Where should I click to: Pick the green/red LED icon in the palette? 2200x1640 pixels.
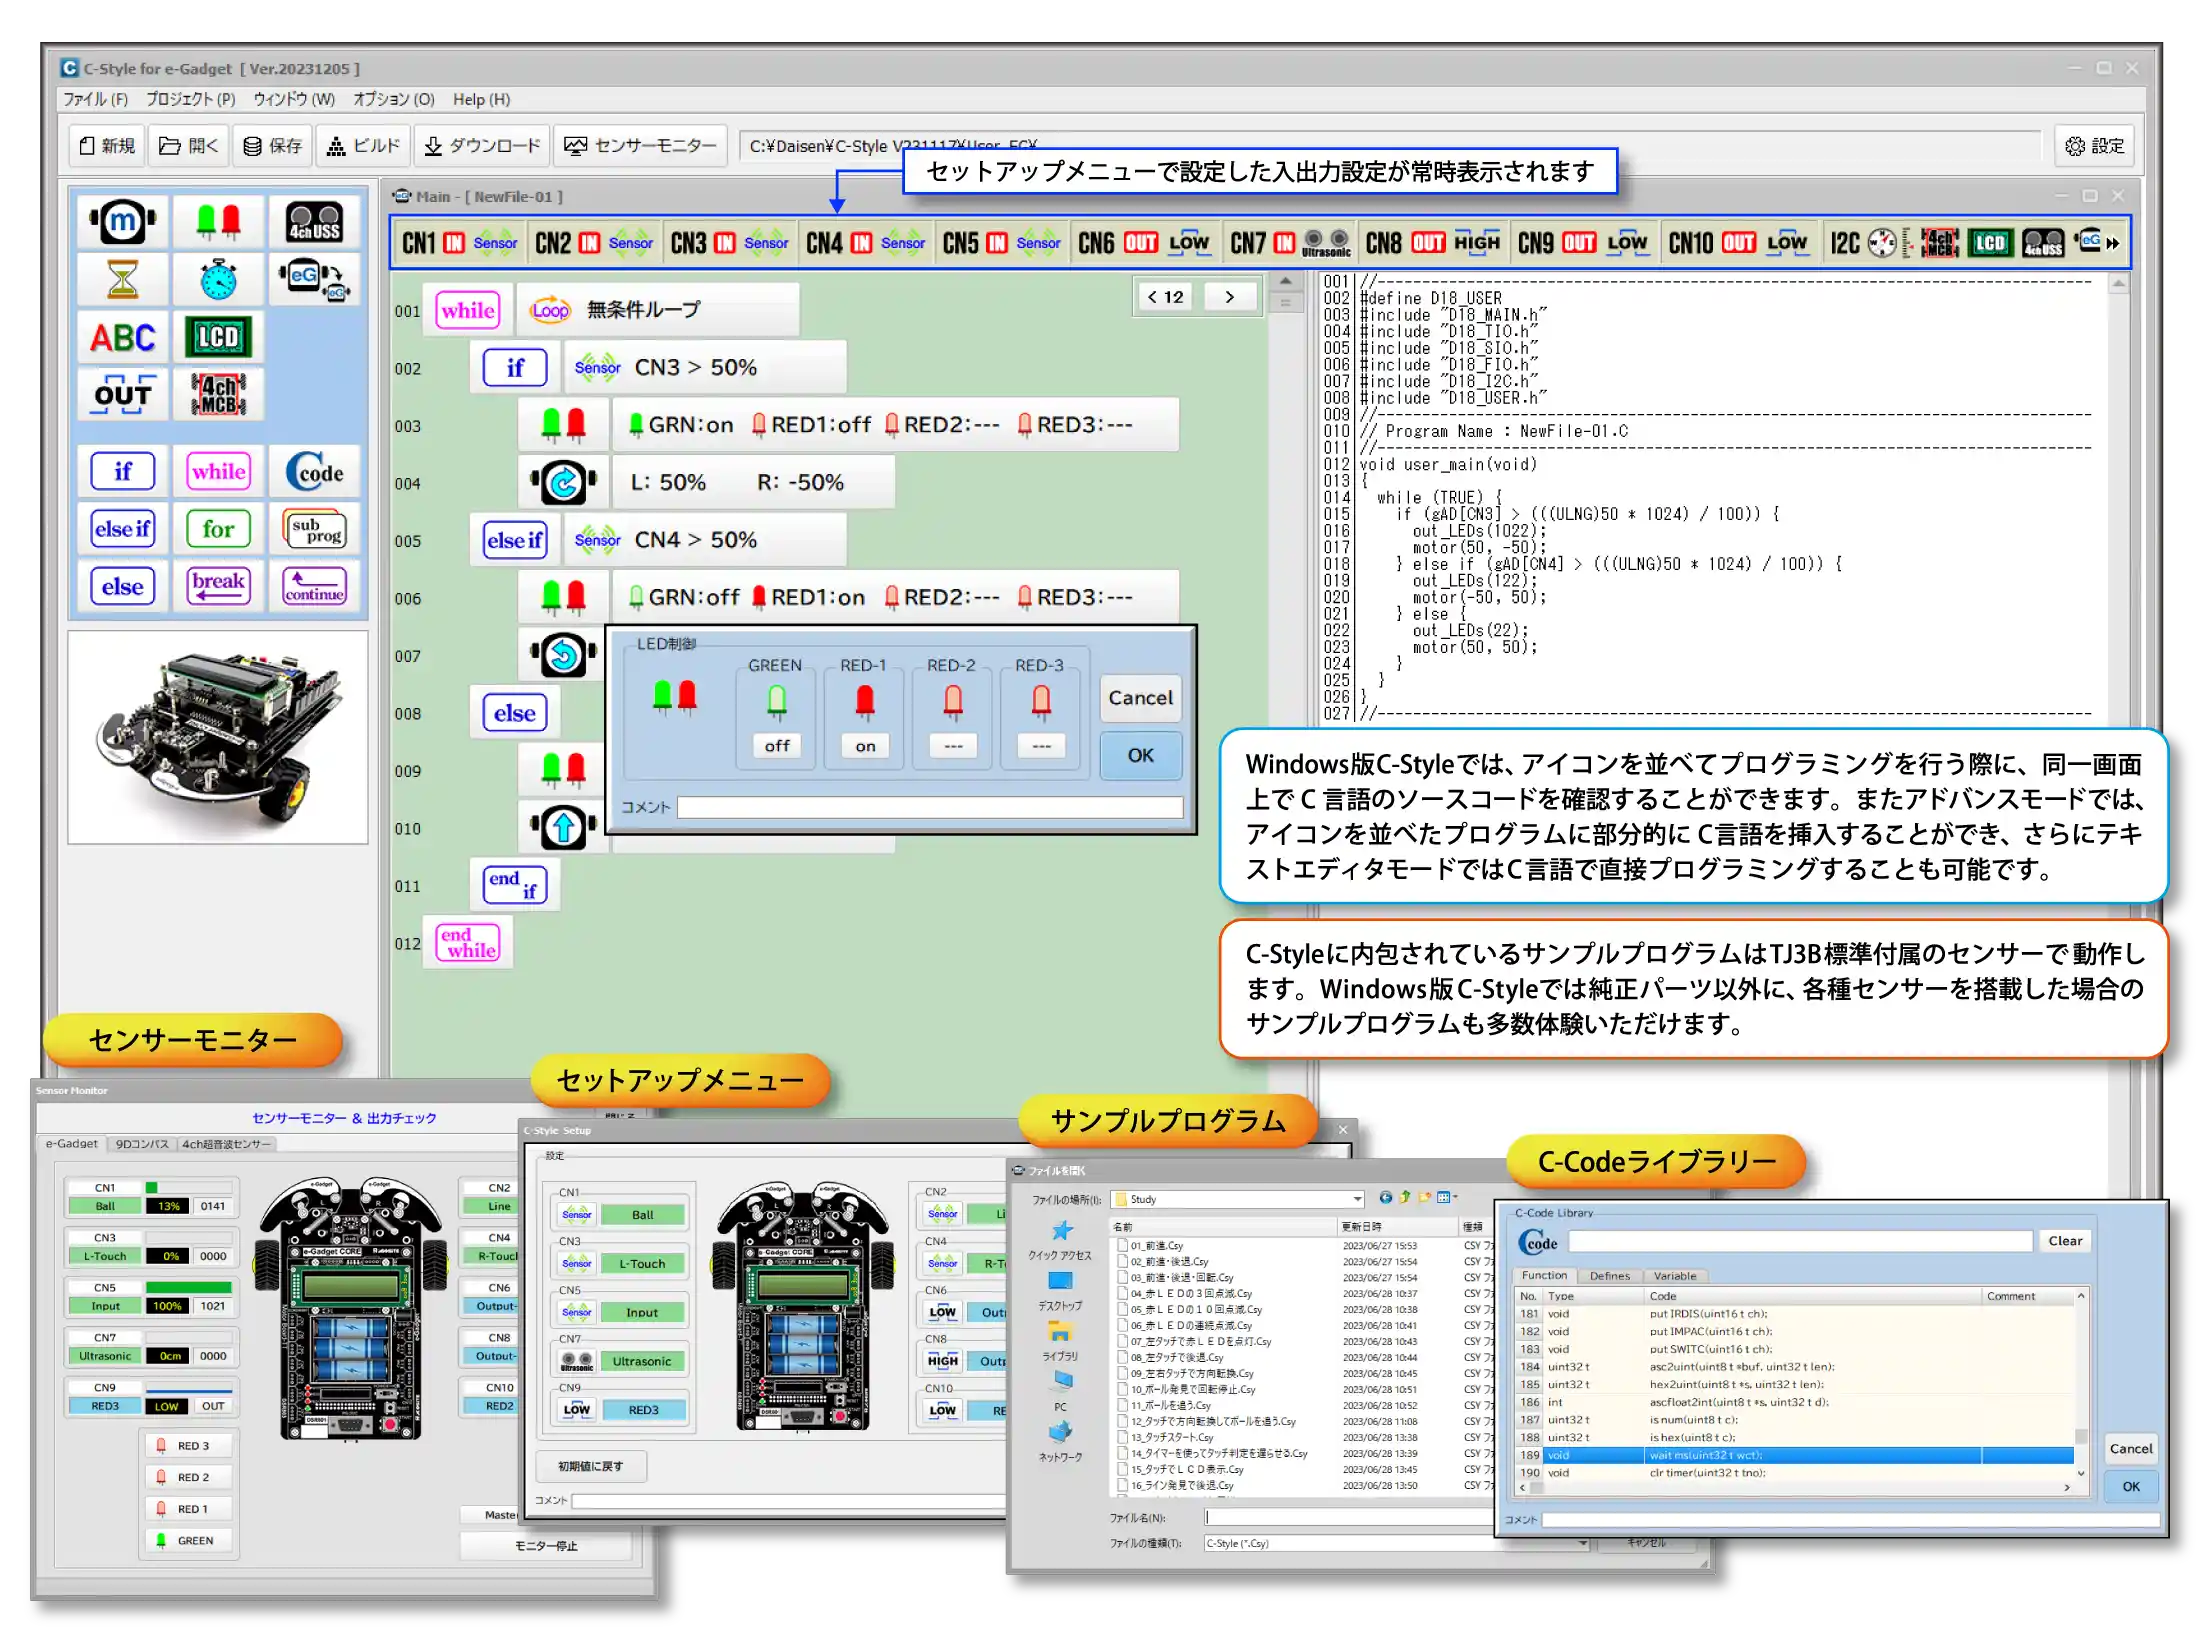click(x=218, y=221)
